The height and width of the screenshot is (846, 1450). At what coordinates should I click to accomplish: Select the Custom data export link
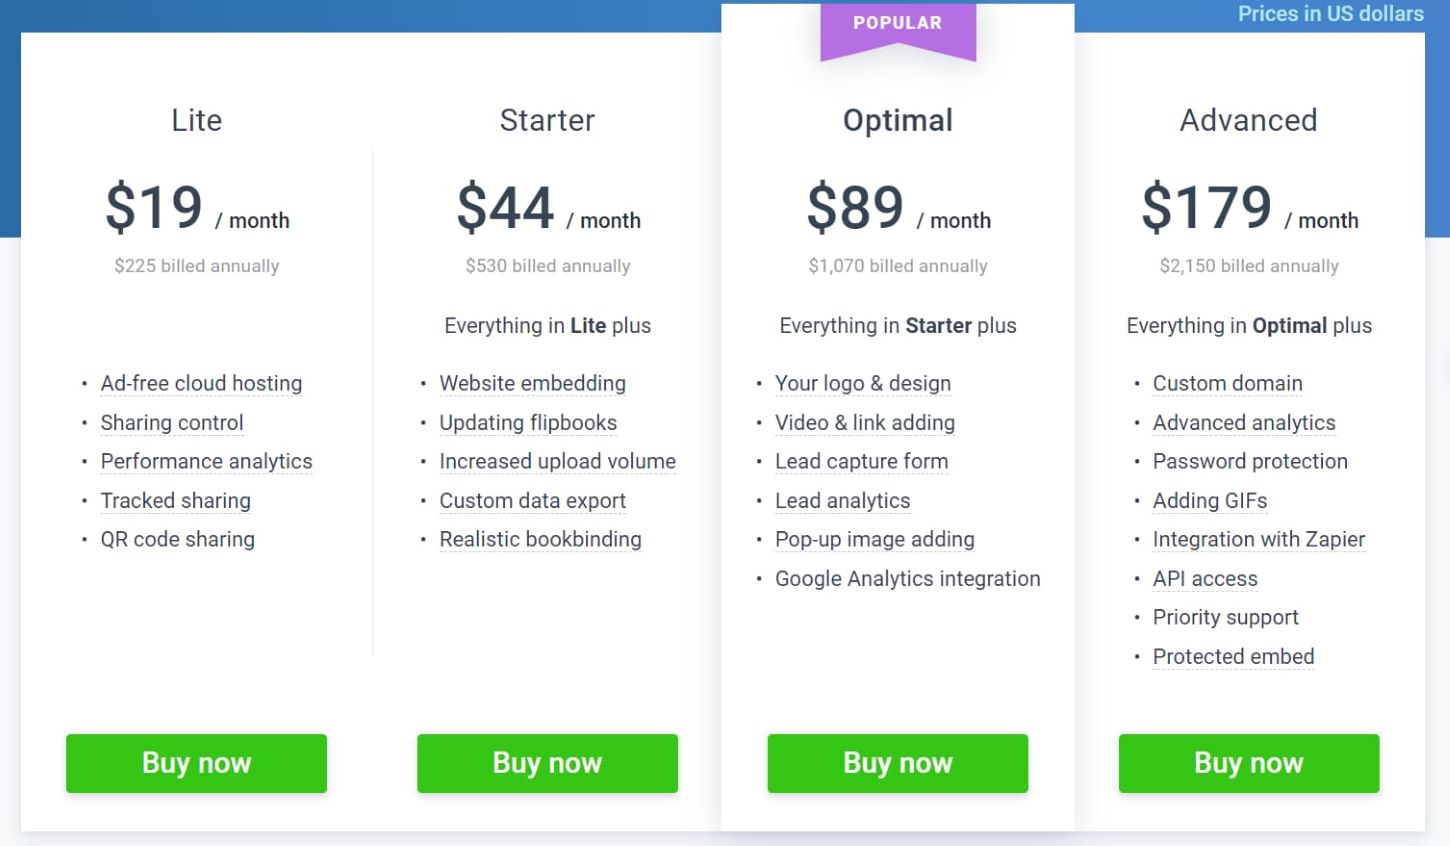point(532,500)
